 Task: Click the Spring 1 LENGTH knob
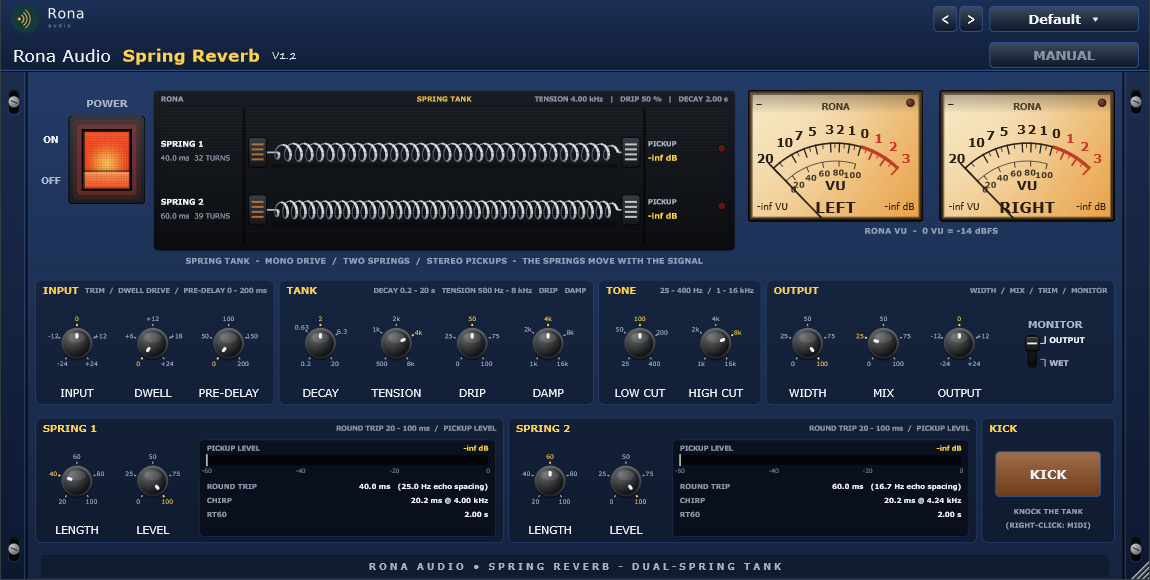(76, 480)
